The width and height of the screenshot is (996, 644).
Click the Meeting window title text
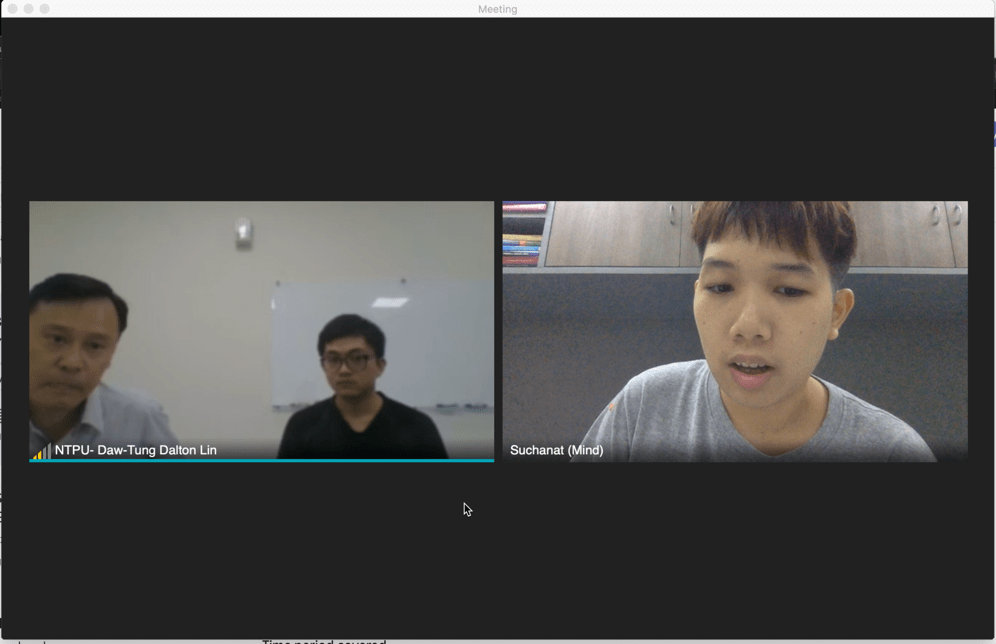click(497, 9)
